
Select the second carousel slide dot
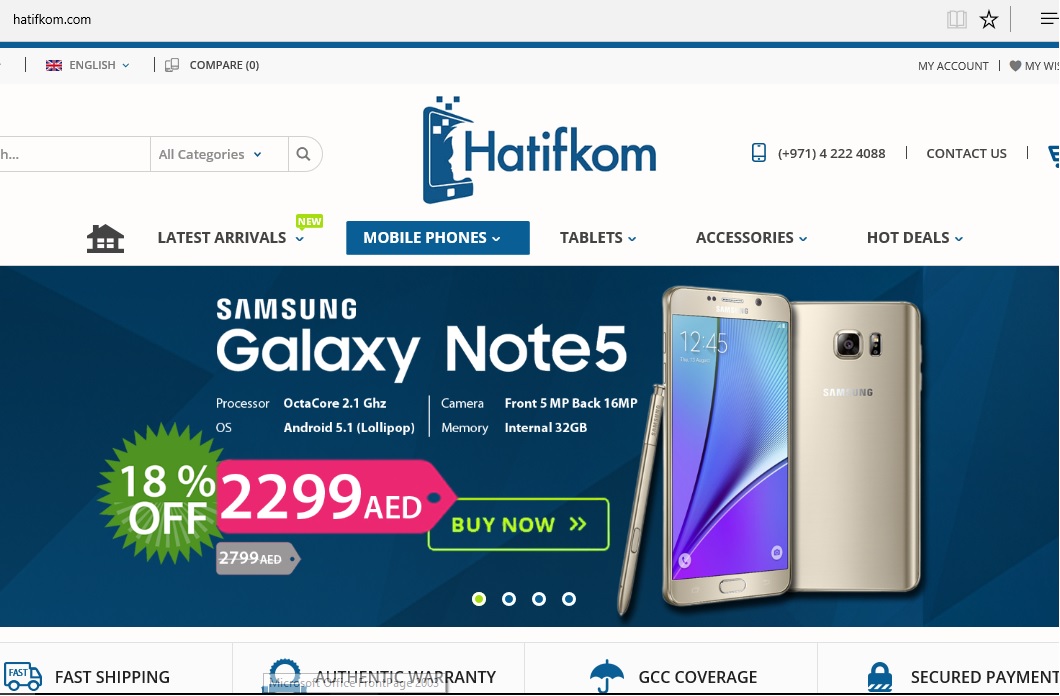509,599
